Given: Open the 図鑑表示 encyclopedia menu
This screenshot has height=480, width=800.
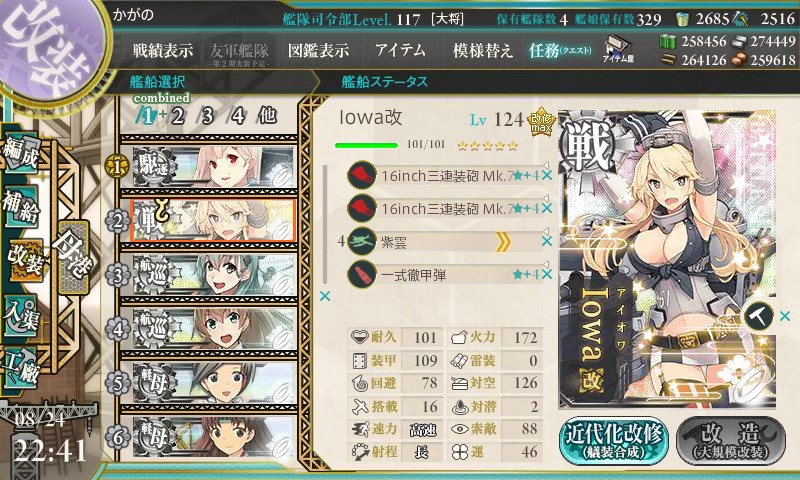Looking at the screenshot, I should click(x=318, y=50).
